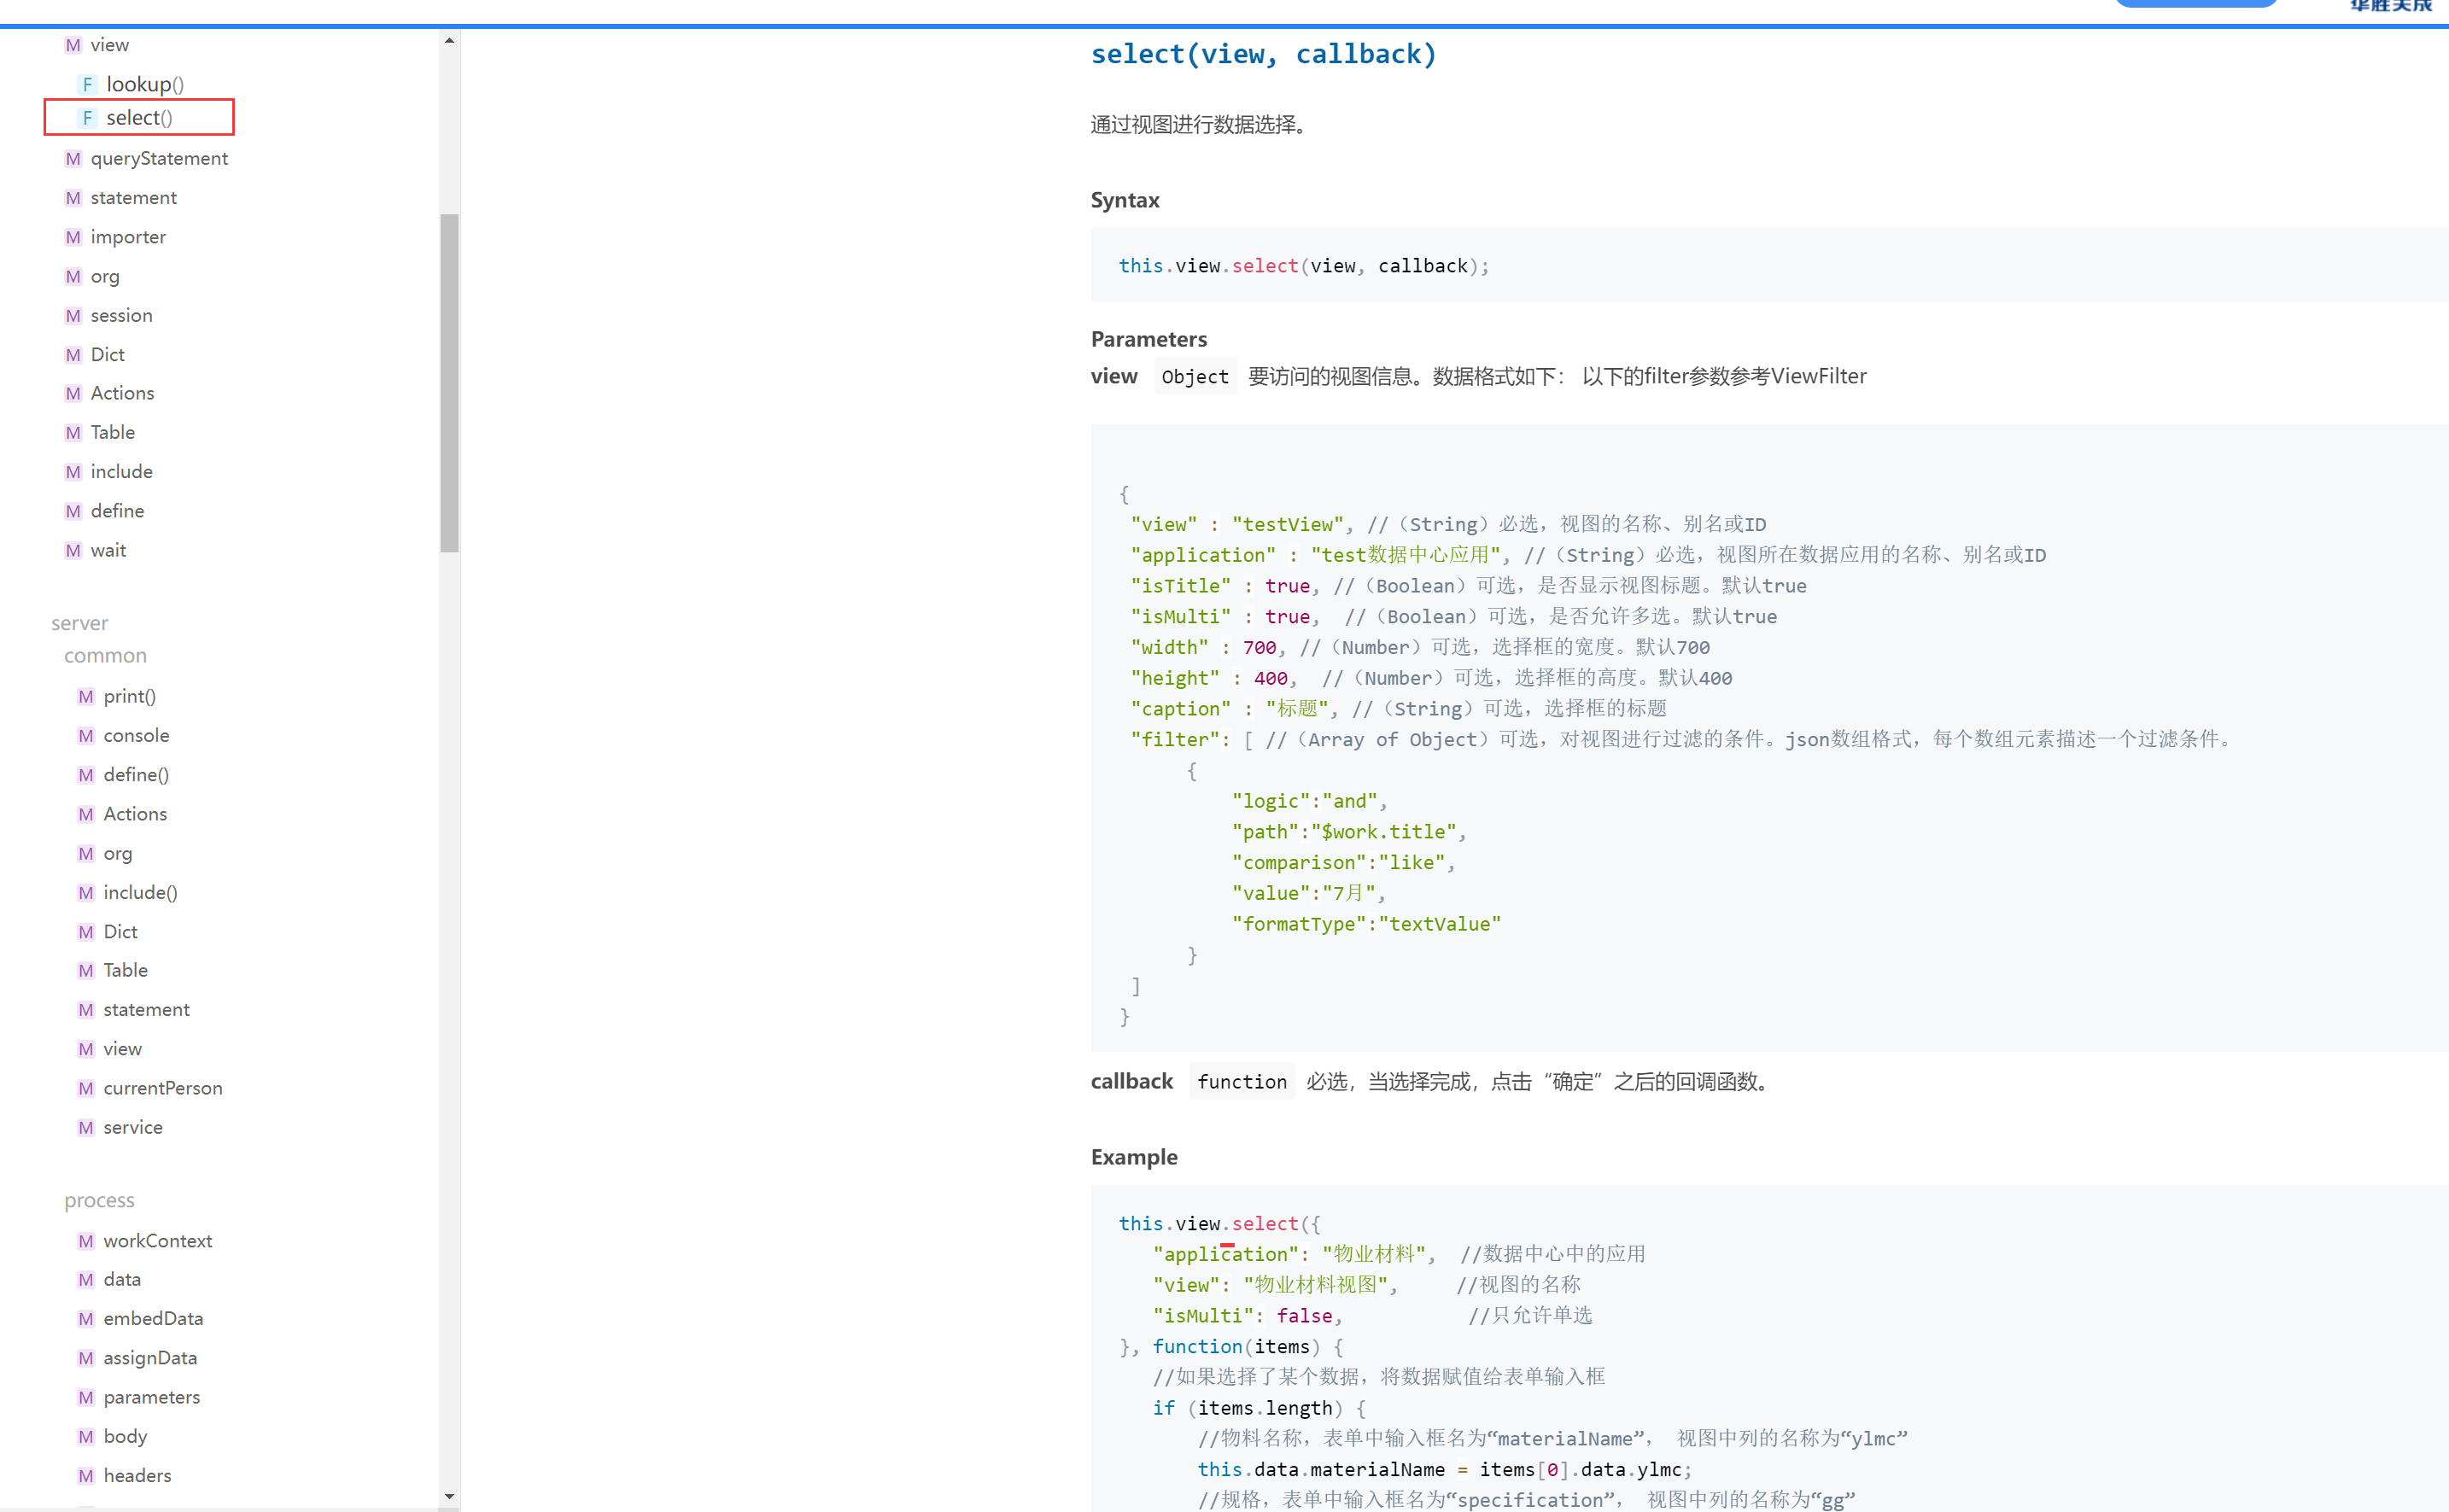This screenshot has width=2449, height=1512.
Task: Click the F icon beside lookup()
Action: (87, 84)
